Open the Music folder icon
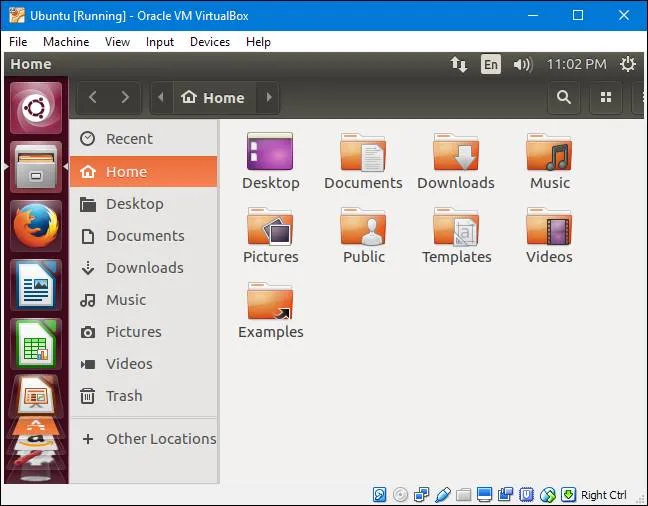This screenshot has width=648, height=506. click(x=549, y=154)
